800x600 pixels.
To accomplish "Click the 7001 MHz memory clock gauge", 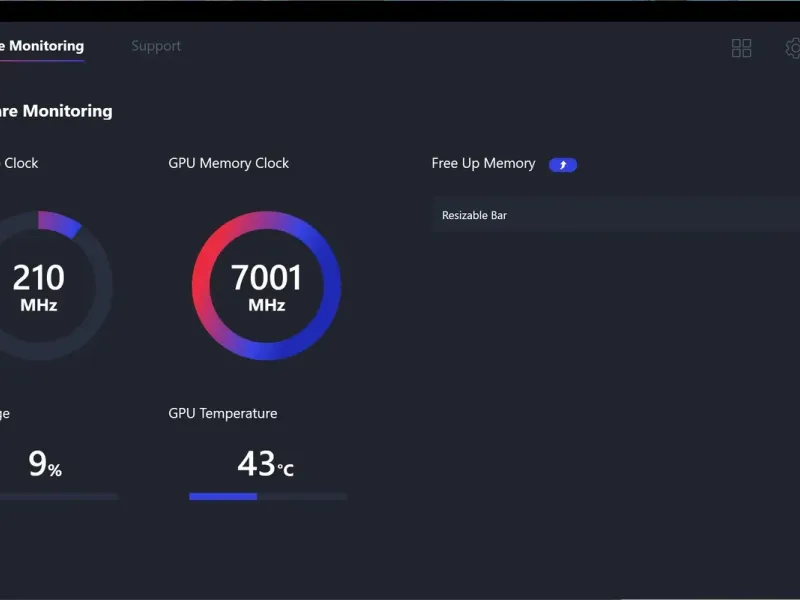I will [x=266, y=286].
